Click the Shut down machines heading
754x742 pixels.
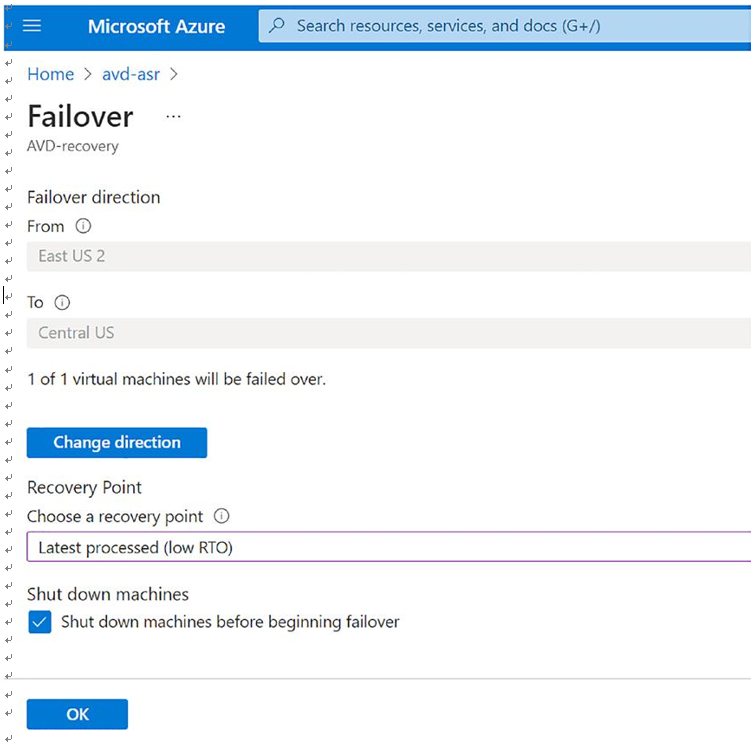(108, 594)
